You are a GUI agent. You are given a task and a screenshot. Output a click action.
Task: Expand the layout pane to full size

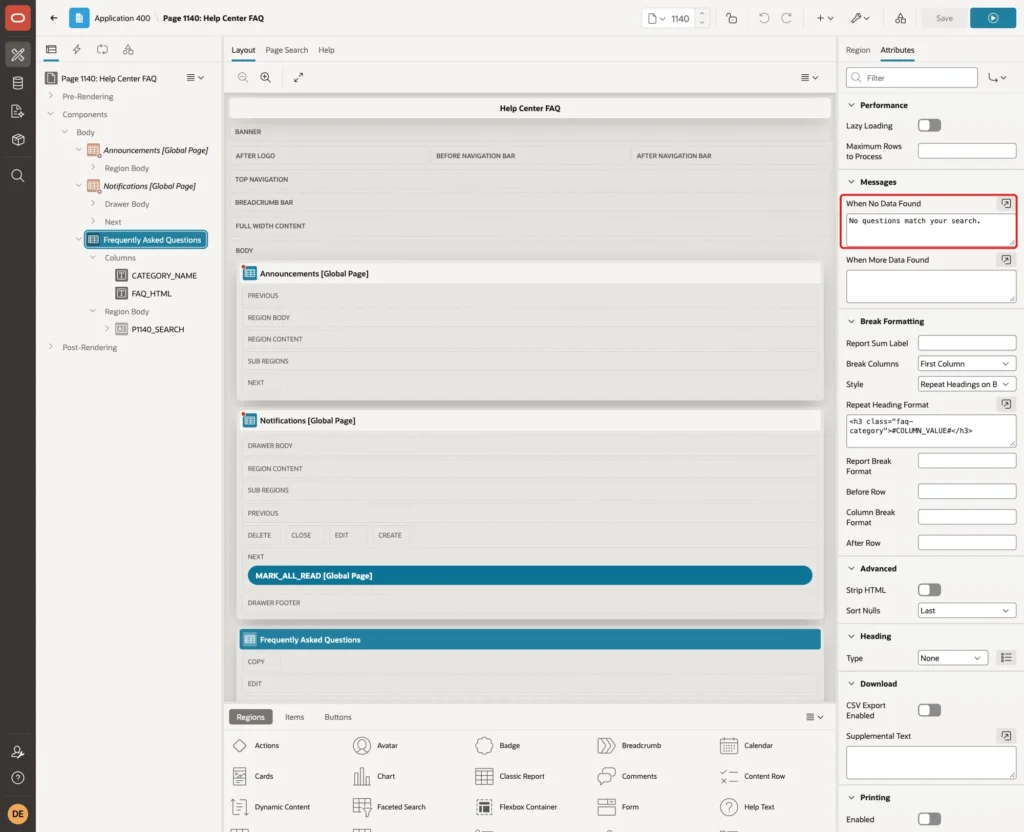[x=298, y=77]
